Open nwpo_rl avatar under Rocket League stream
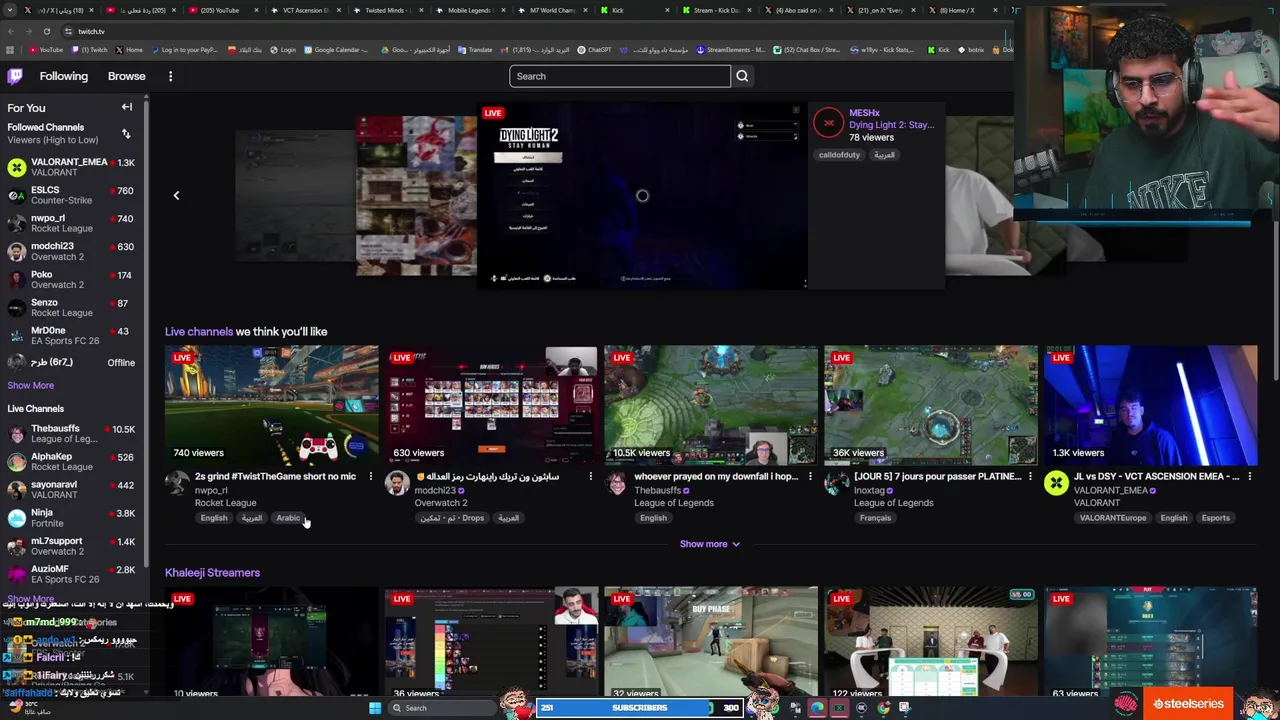Image resolution: width=1280 pixels, height=720 pixels. point(177,484)
